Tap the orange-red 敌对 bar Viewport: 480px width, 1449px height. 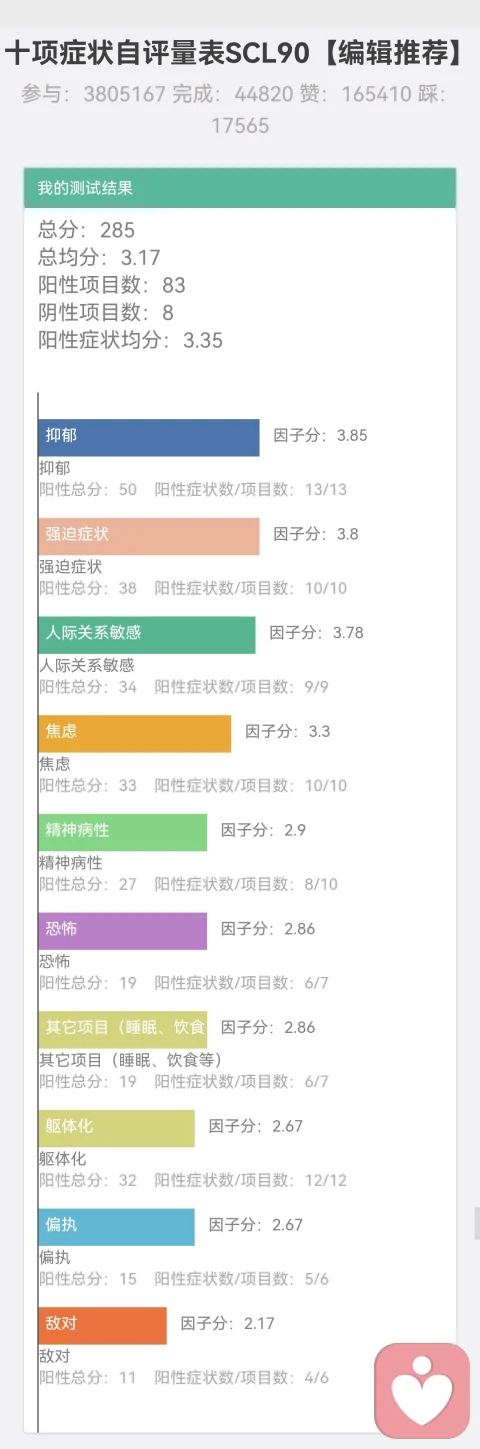pos(103,1324)
